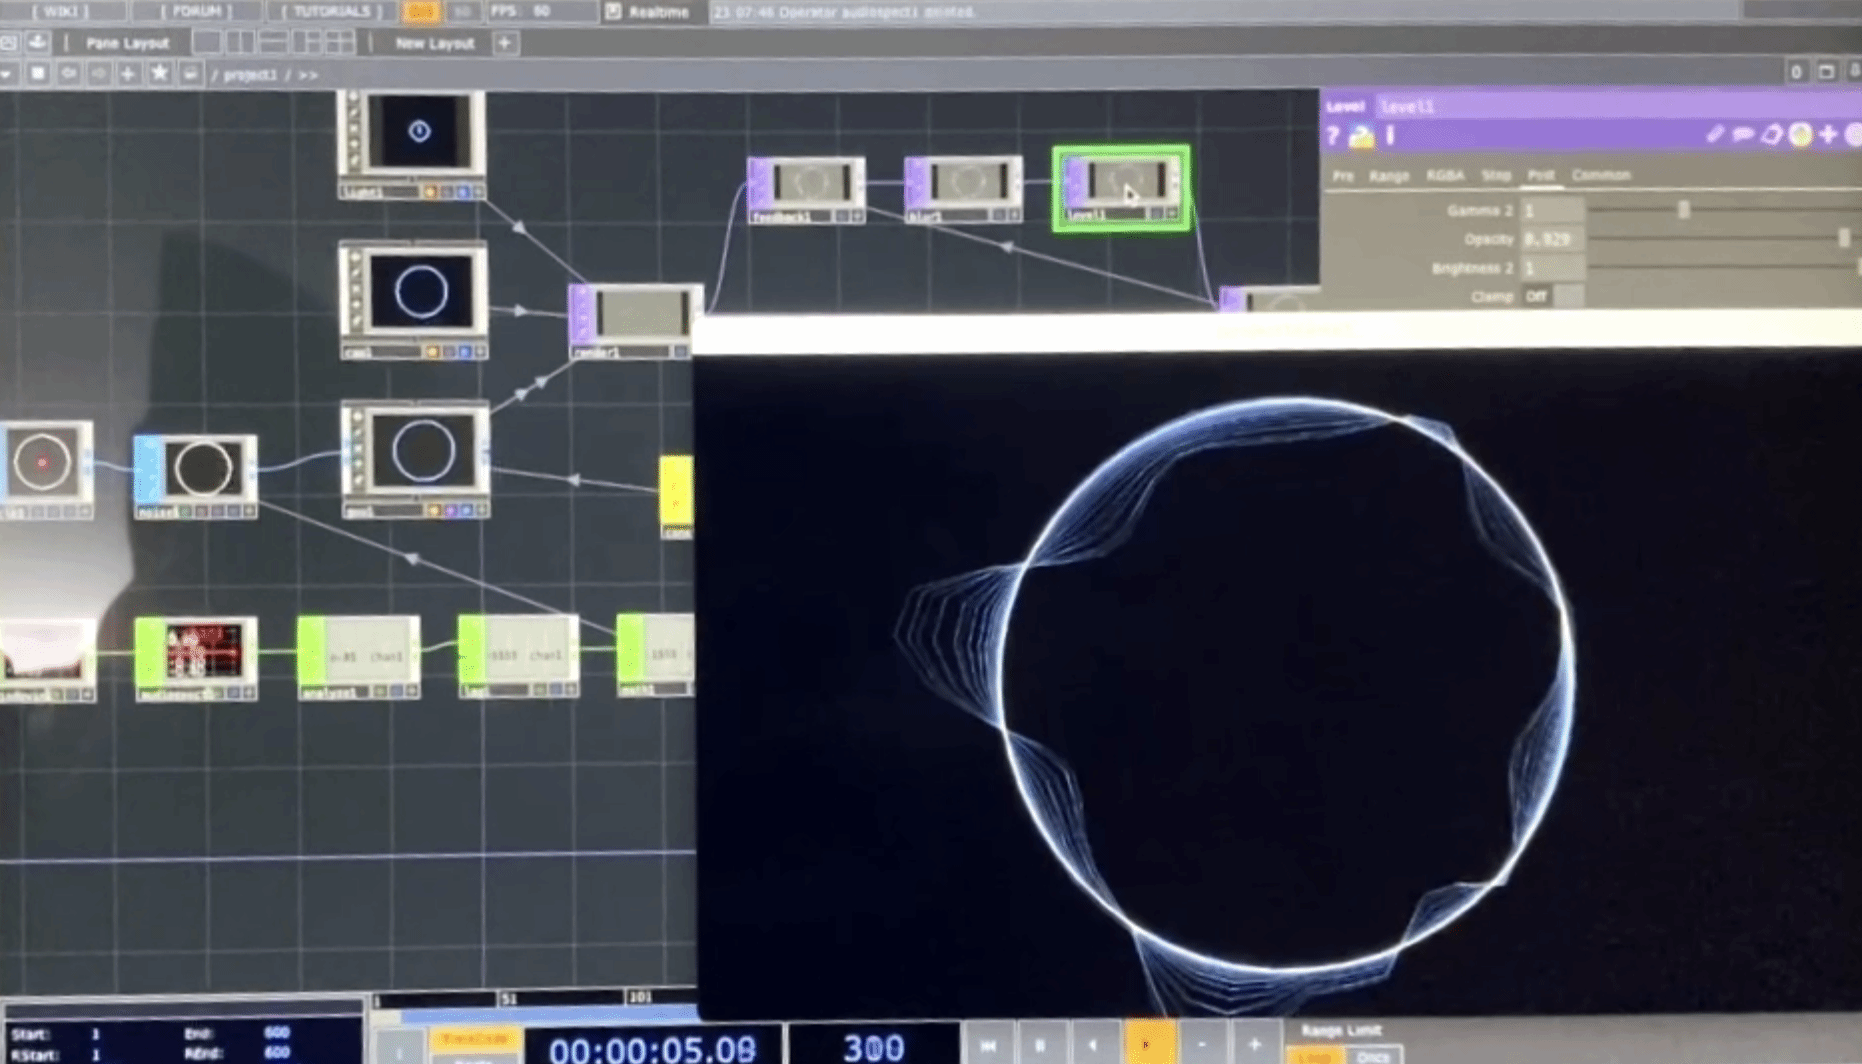Switch to the Range parameter tab
The image size is (1862, 1064).
[x=1388, y=175]
